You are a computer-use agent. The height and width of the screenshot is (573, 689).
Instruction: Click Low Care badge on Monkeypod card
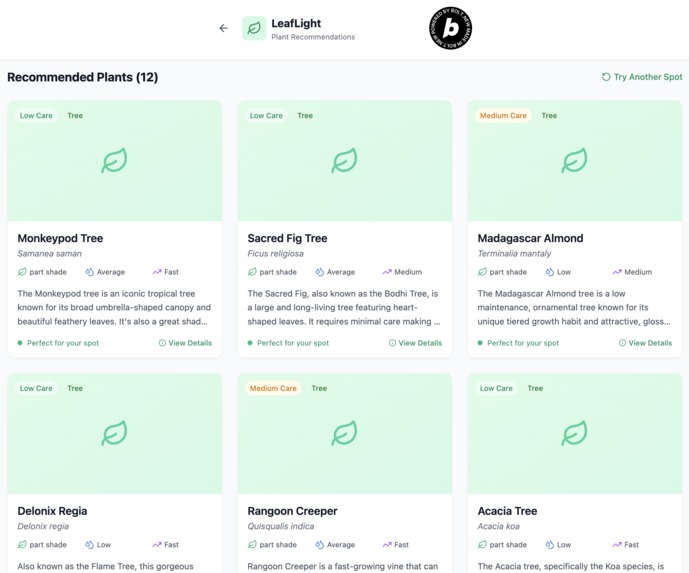[x=36, y=116]
